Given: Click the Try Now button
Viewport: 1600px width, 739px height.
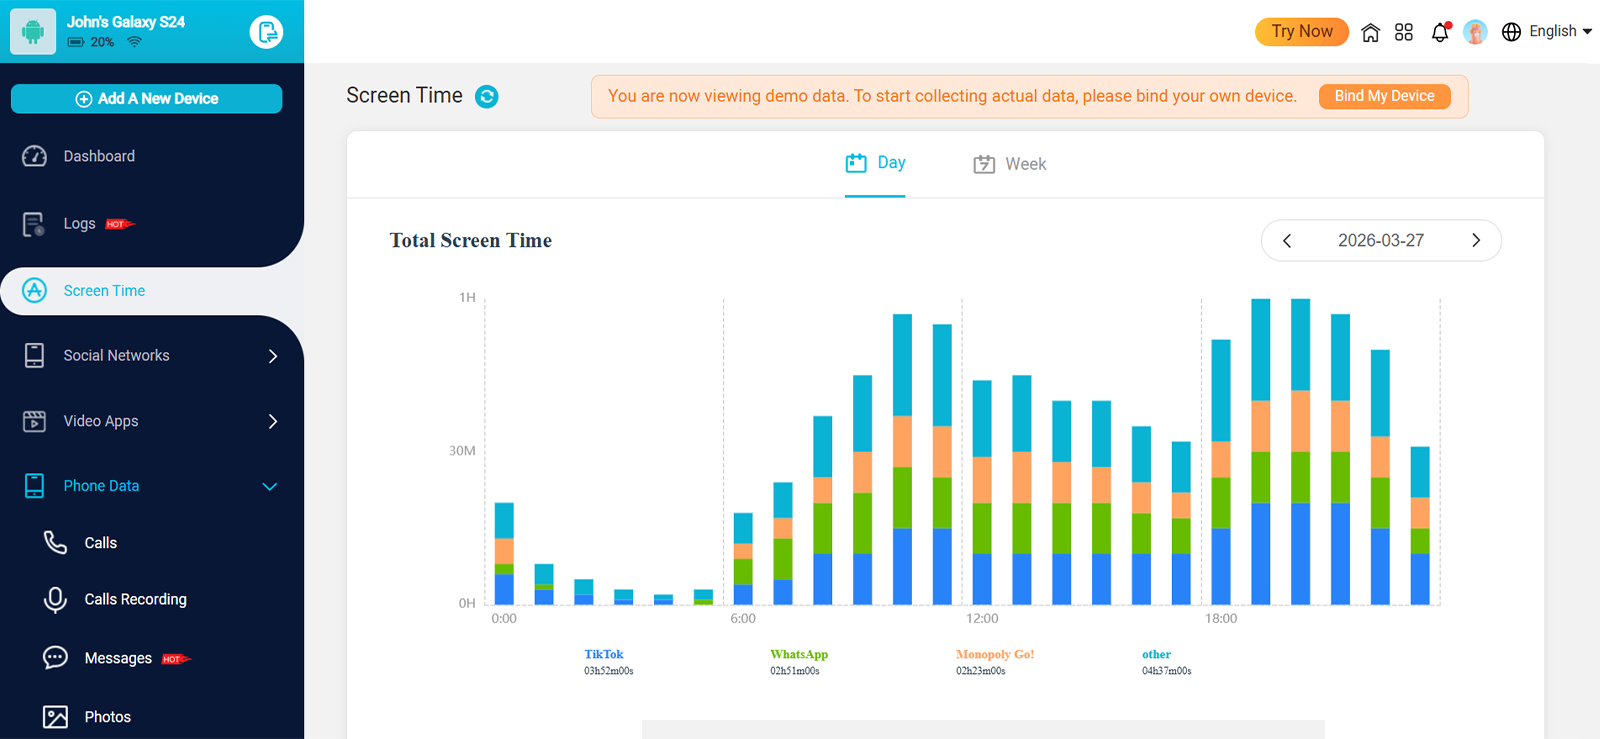Looking at the screenshot, I should (1301, 32).
